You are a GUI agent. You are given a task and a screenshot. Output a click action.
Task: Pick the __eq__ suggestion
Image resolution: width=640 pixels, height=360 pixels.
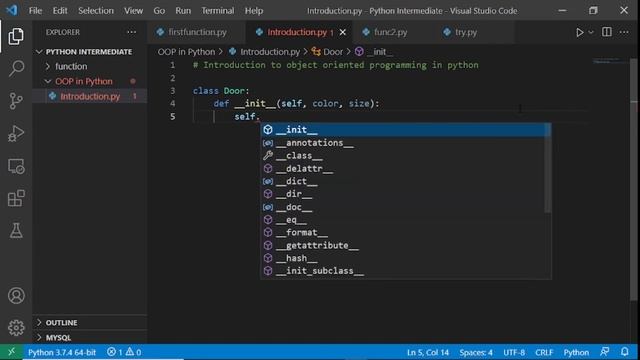pos(406,220)
